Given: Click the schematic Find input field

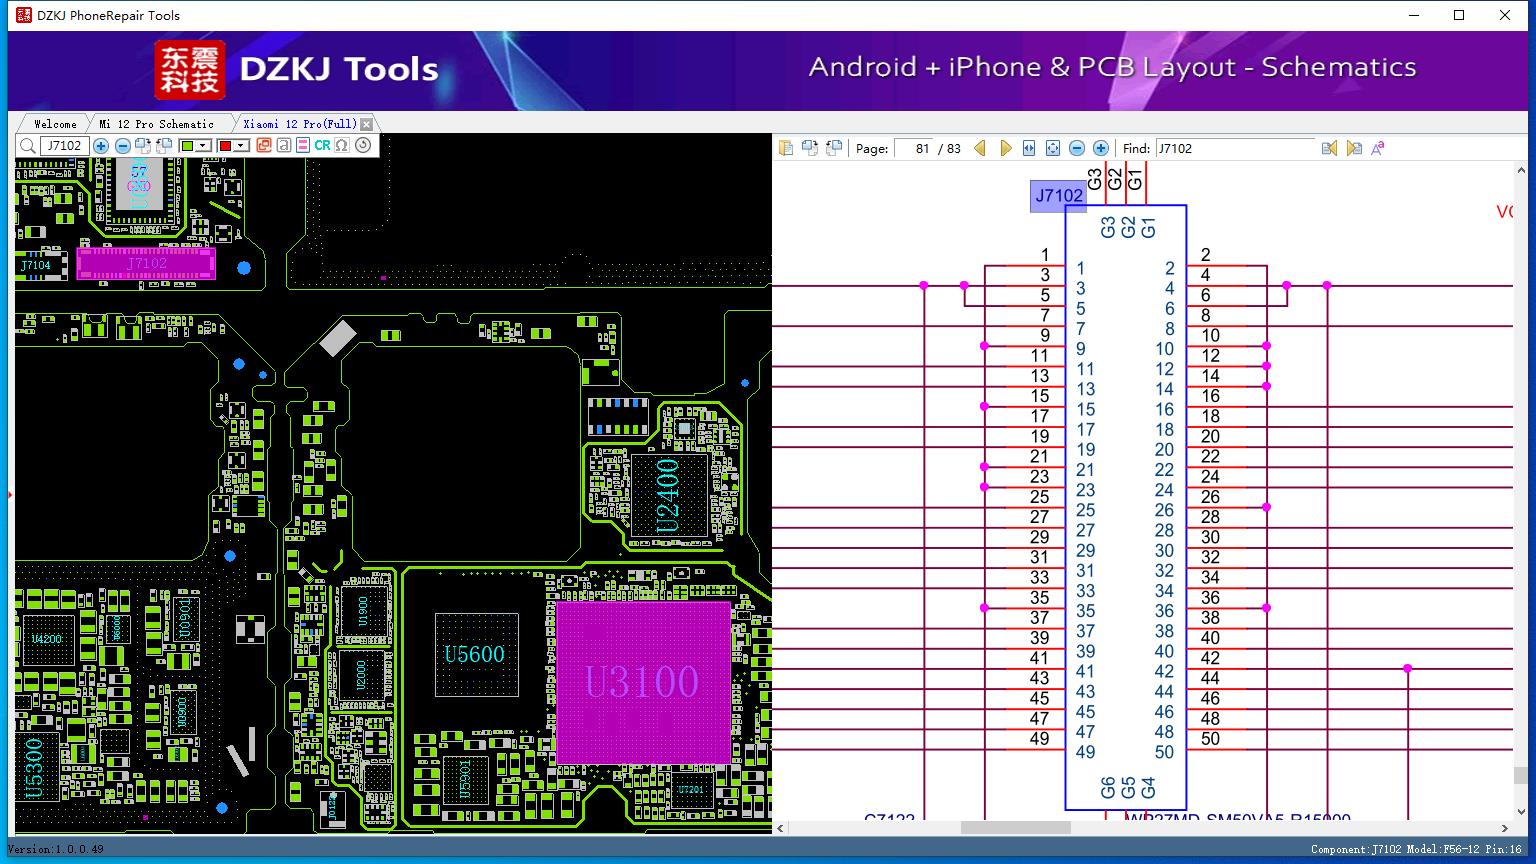Looking at the screenshot, I should pos(1234,148).
